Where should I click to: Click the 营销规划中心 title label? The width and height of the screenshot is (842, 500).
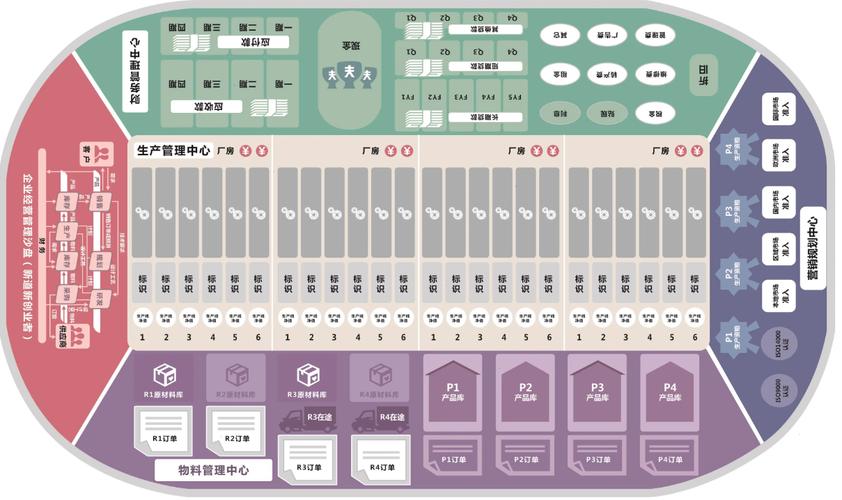(x=812, y=248)
